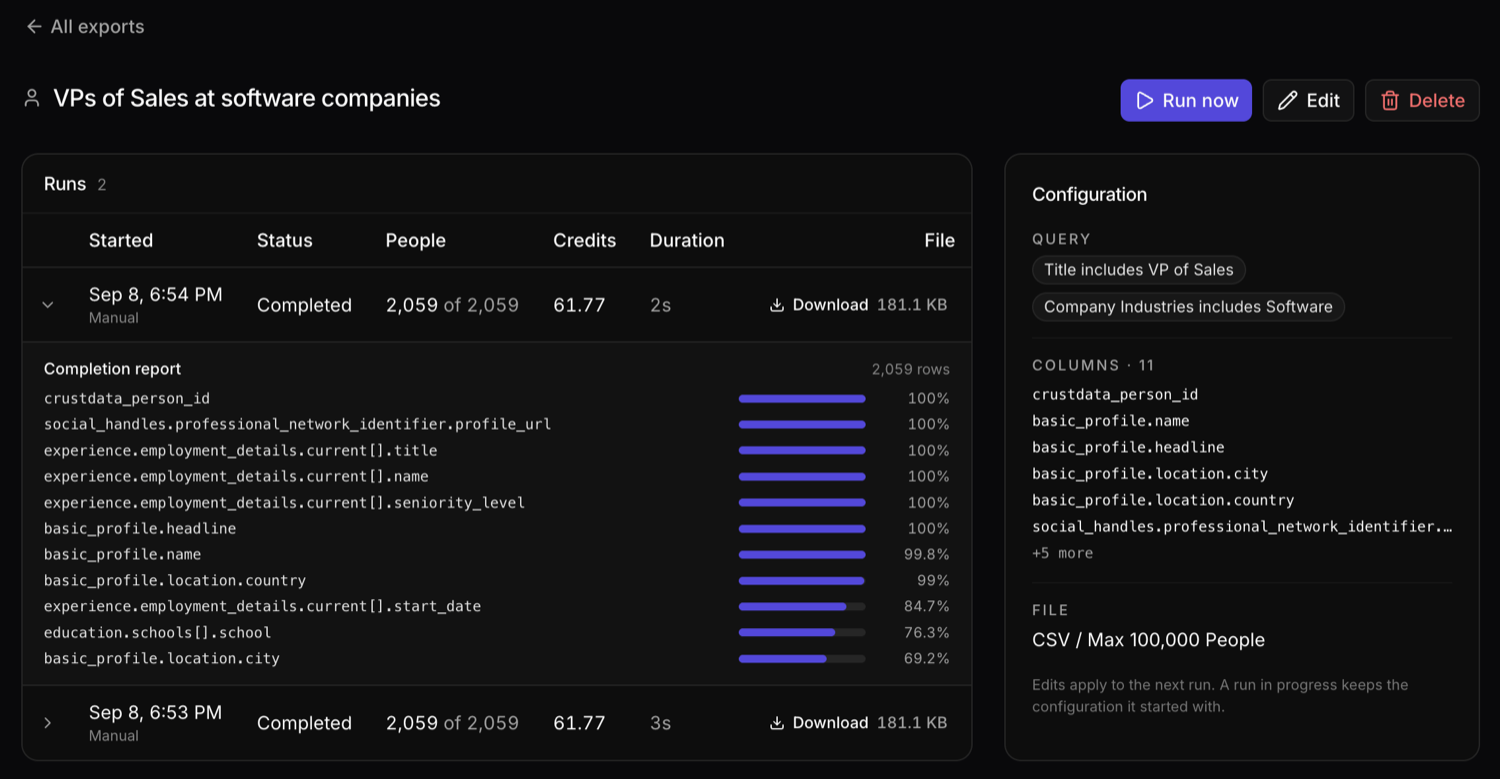The image size is (1500, 779).
Task: Click the crustdata_person_id completion bar
Action: point(802,398)
